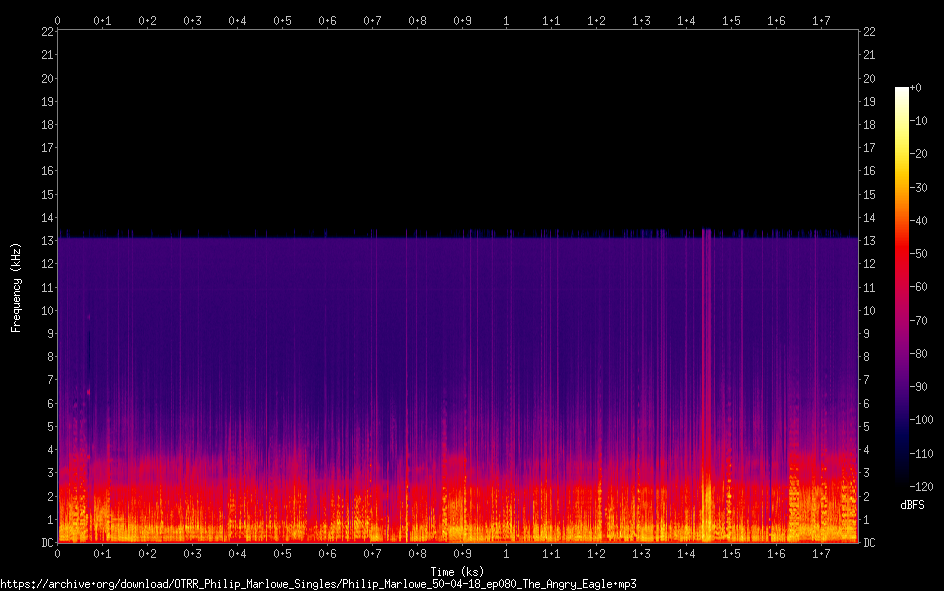
Task: Select the 1.7 tick on the top time axis
Action: [821, 20]
